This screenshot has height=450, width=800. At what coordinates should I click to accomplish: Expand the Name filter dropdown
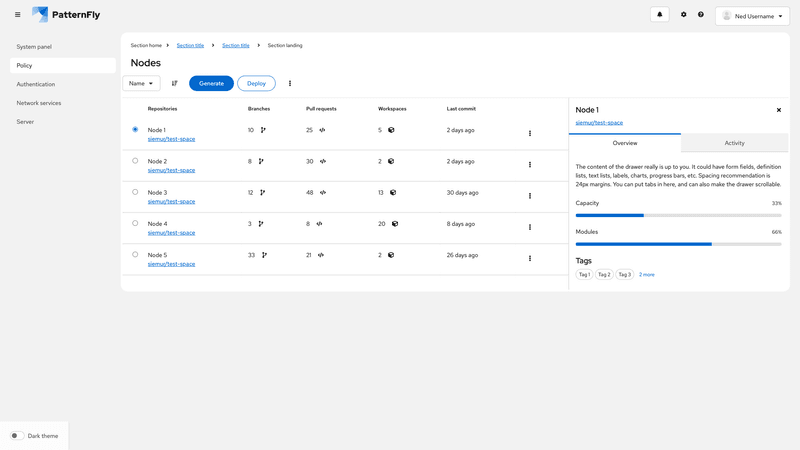point(141,84)
